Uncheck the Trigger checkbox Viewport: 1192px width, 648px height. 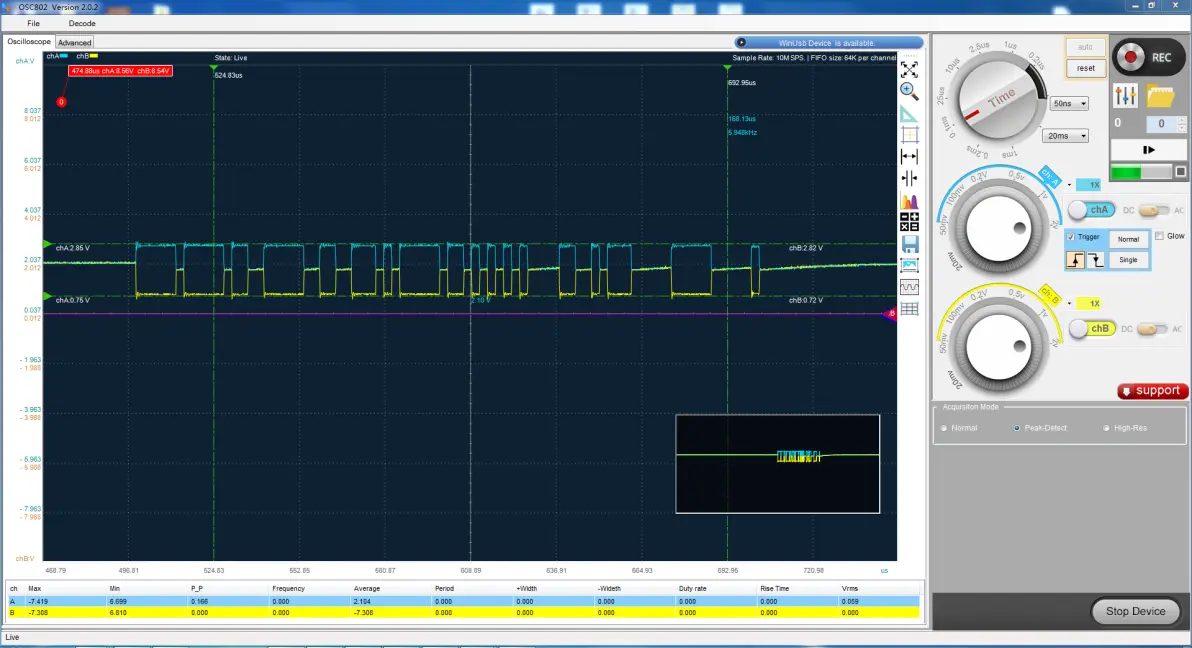tap(1072, 237)
